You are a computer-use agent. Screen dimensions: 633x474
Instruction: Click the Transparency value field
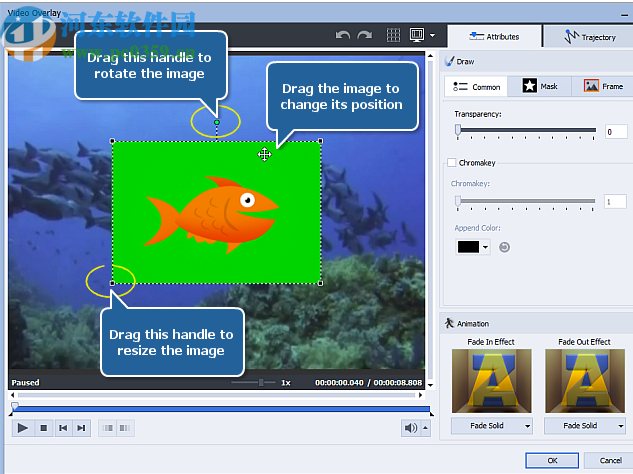(x=616, y=132)
